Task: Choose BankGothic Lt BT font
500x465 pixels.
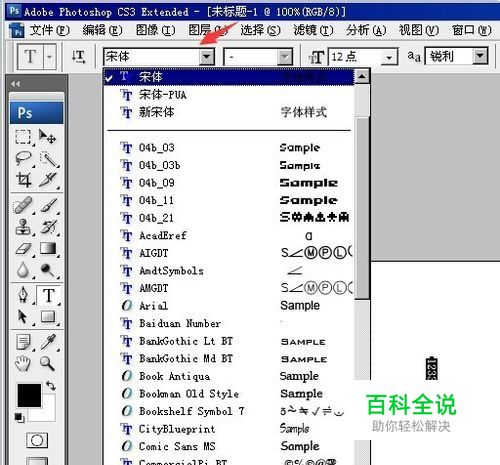Action: pyautogui.click(x=228, y=341)
